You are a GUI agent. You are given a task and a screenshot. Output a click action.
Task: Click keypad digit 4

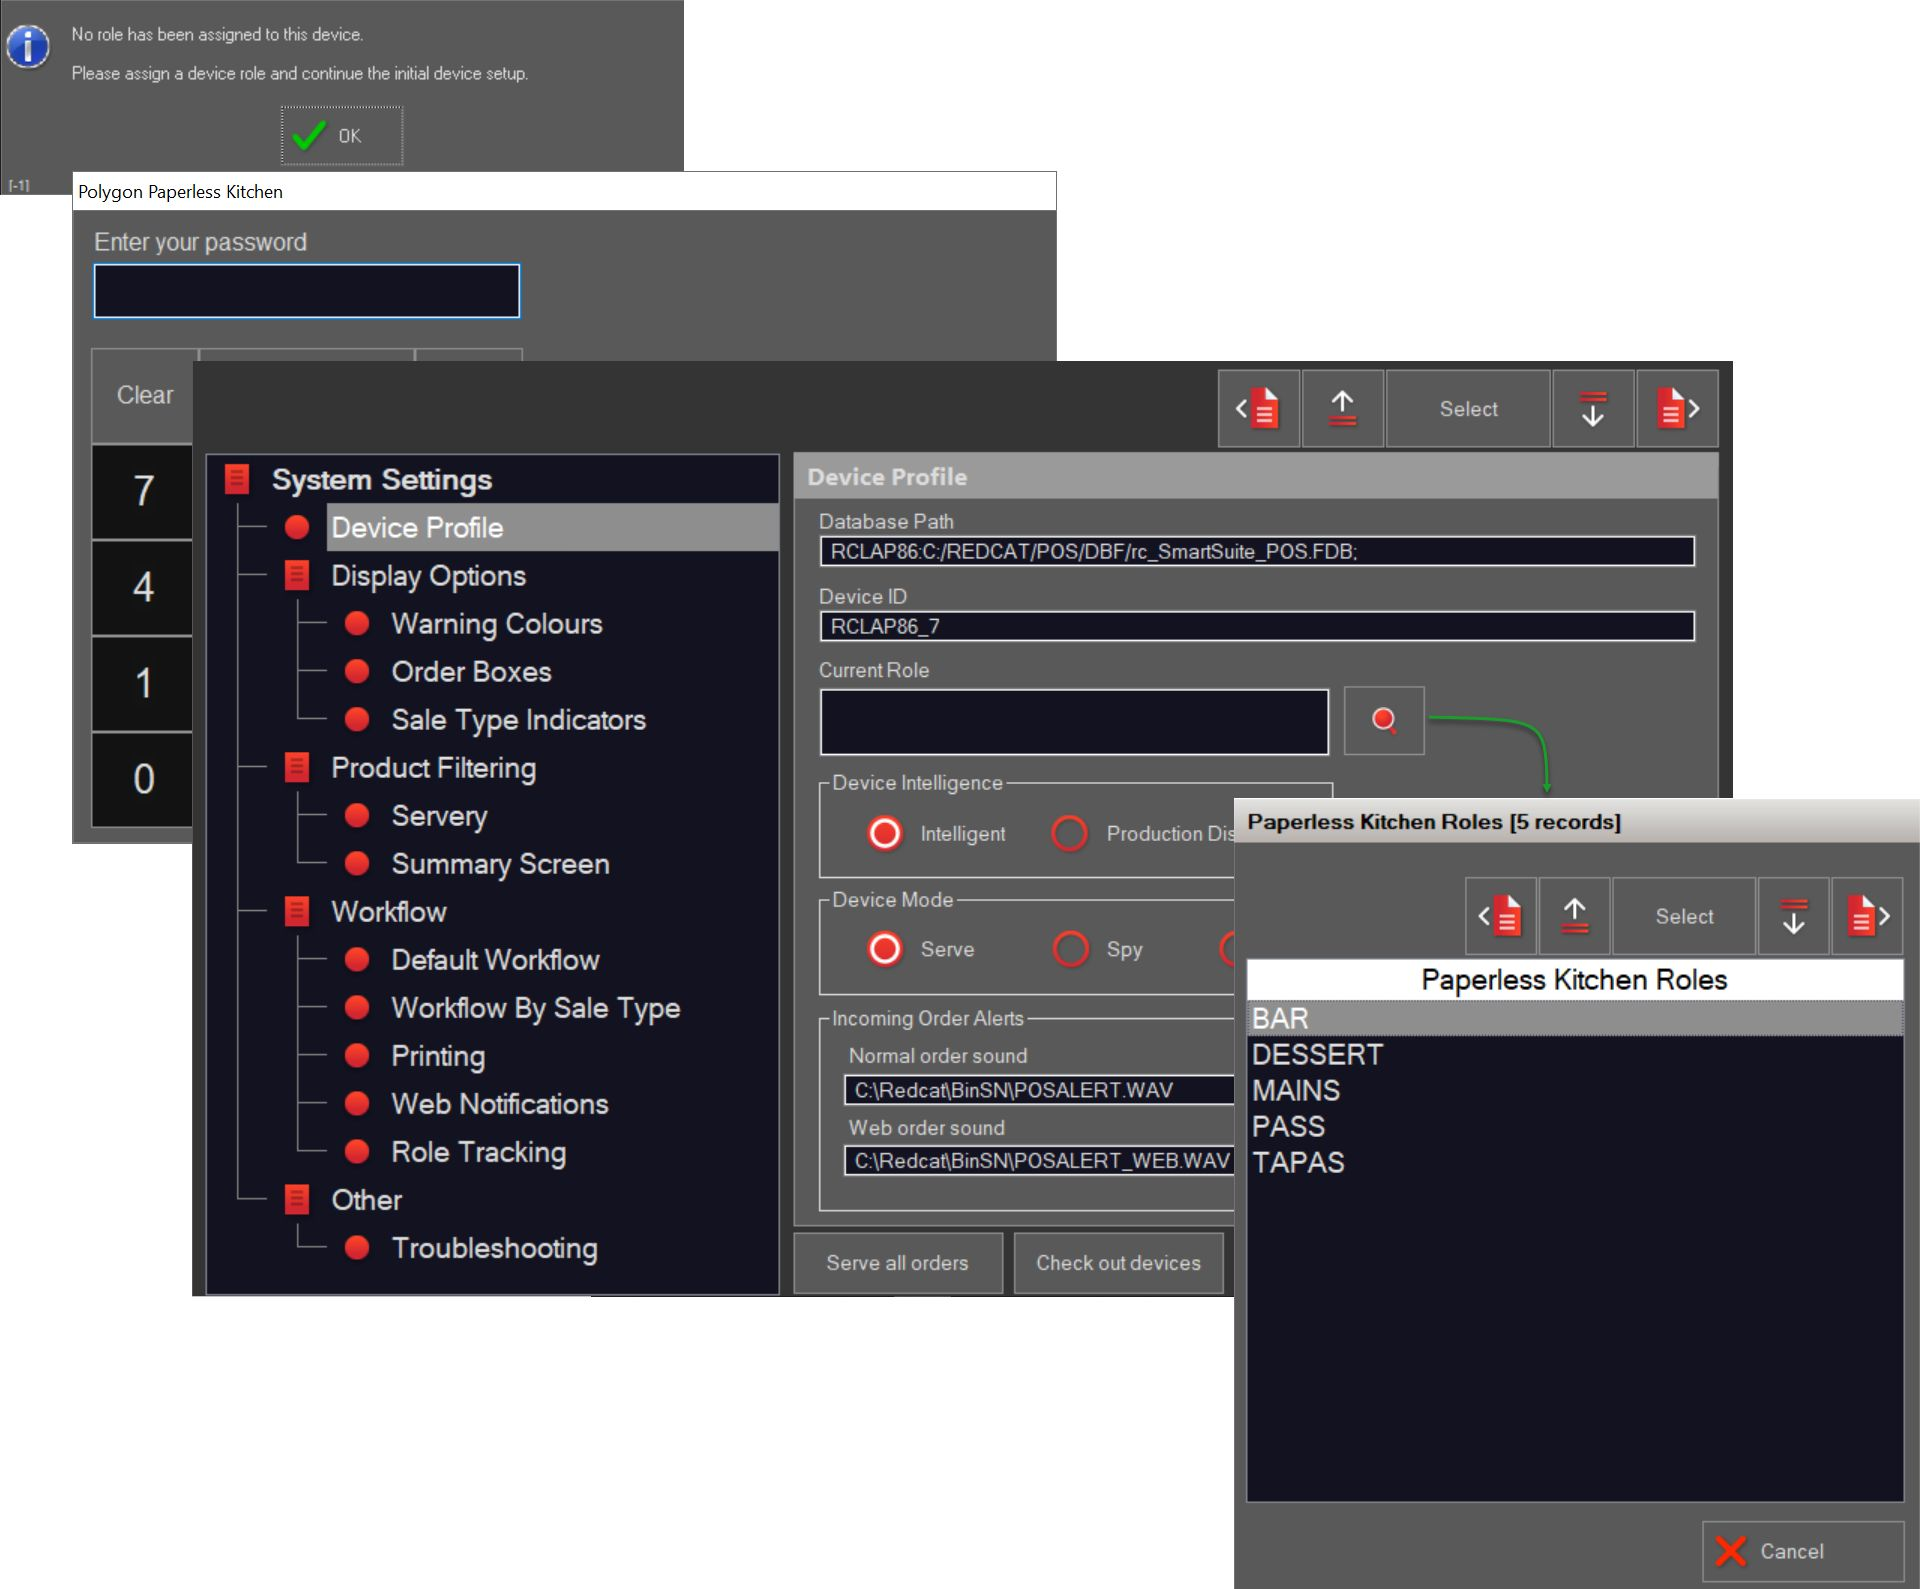[143, 587]
